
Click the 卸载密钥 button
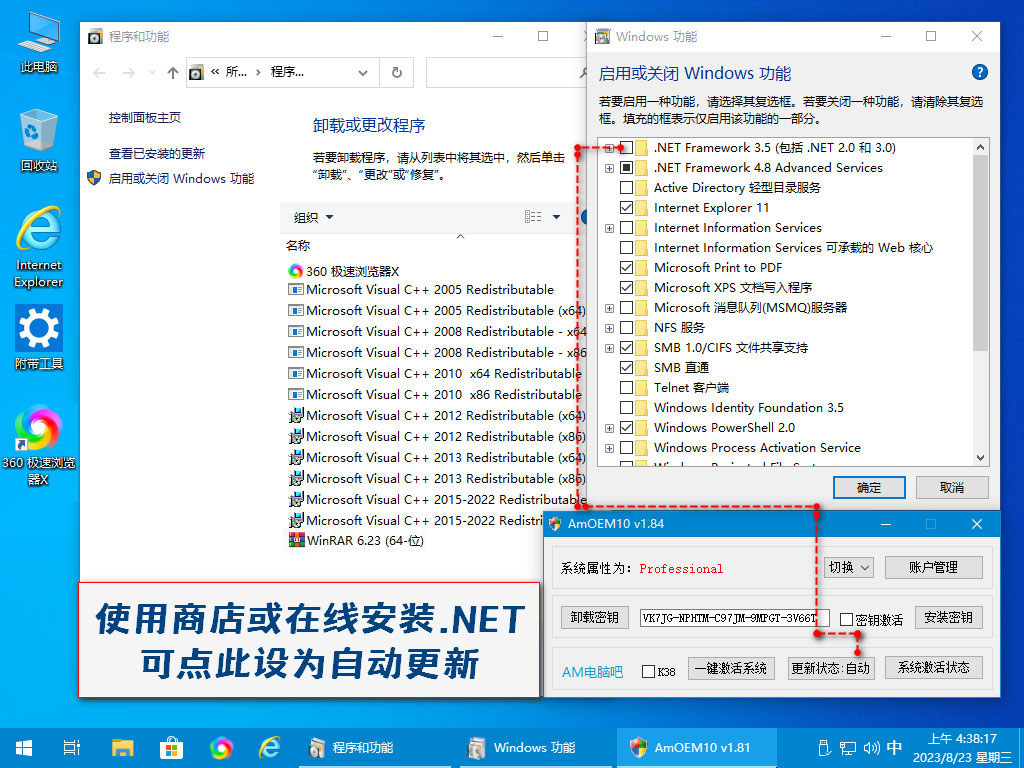pos(595,617)
